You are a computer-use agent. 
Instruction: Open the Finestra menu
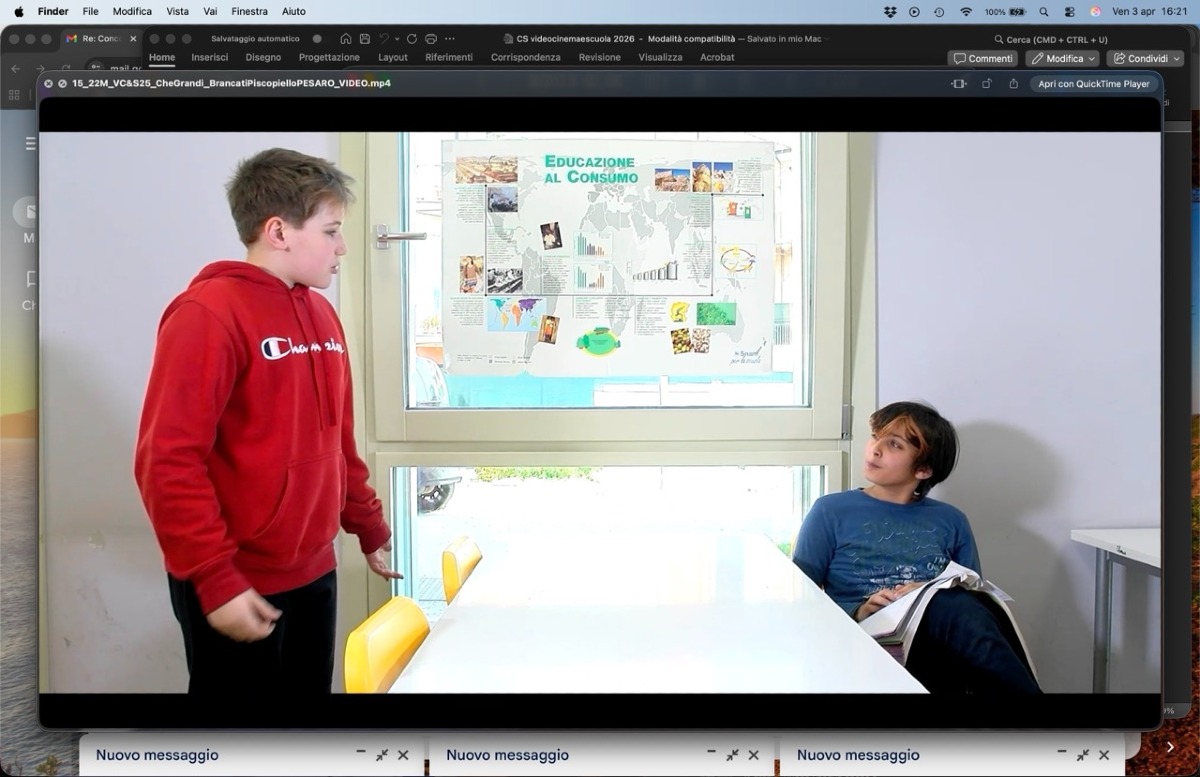click(x=249, y=11)
